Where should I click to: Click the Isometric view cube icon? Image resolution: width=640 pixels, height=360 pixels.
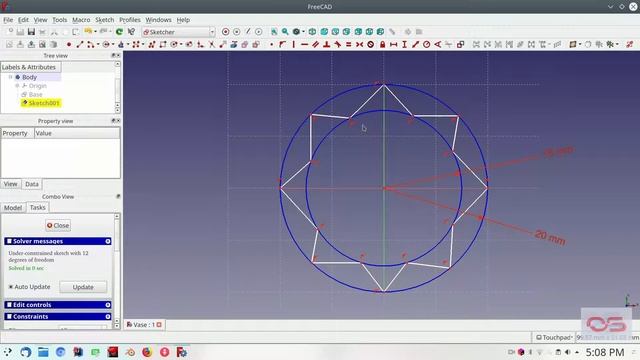[x=312, y=32]
